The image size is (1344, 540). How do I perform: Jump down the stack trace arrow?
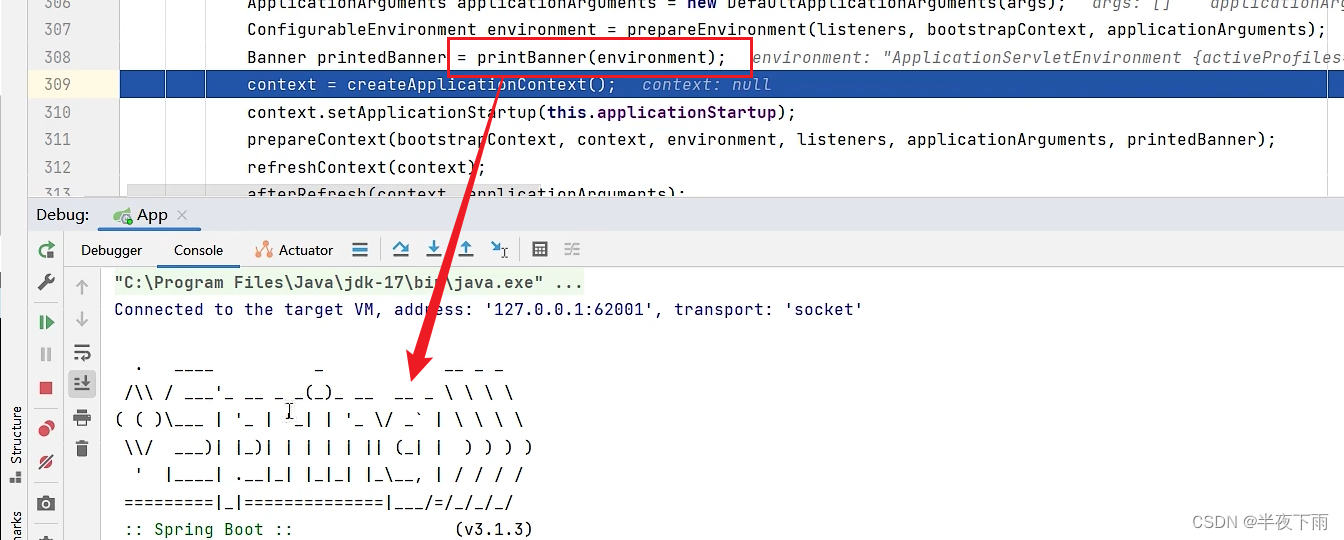click(82, 319)
